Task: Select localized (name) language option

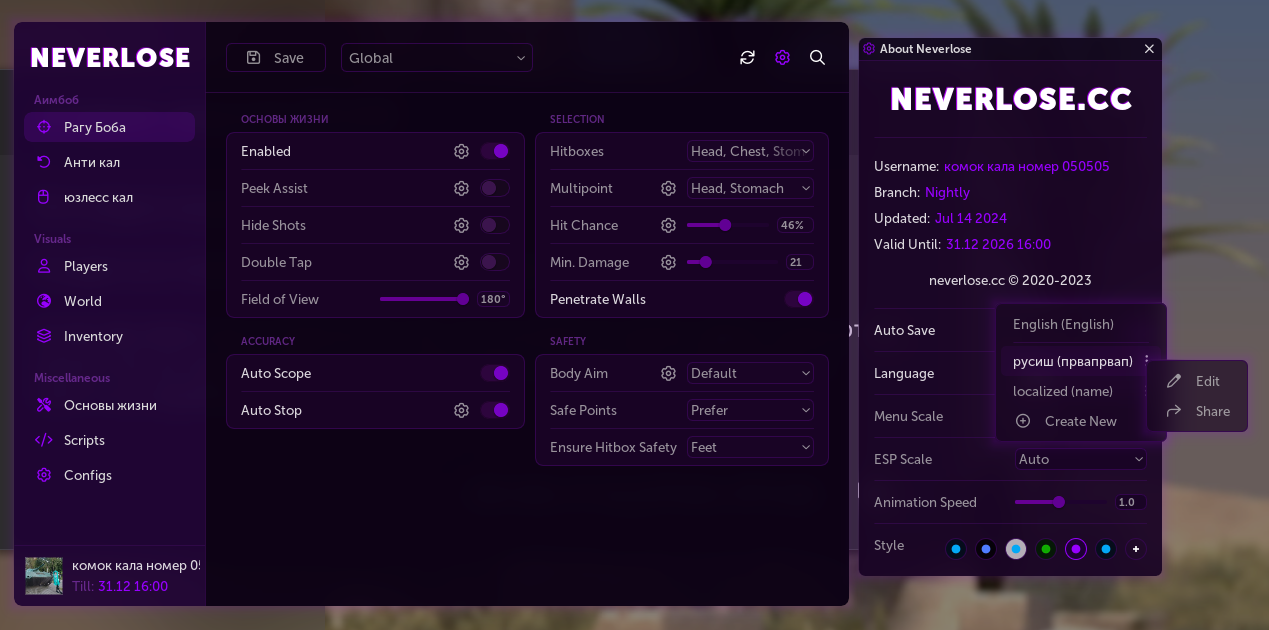Action: (x=1063, y=391)
